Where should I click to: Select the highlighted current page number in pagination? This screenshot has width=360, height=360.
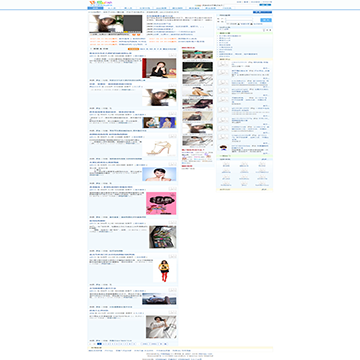click(x=99, y=344)
